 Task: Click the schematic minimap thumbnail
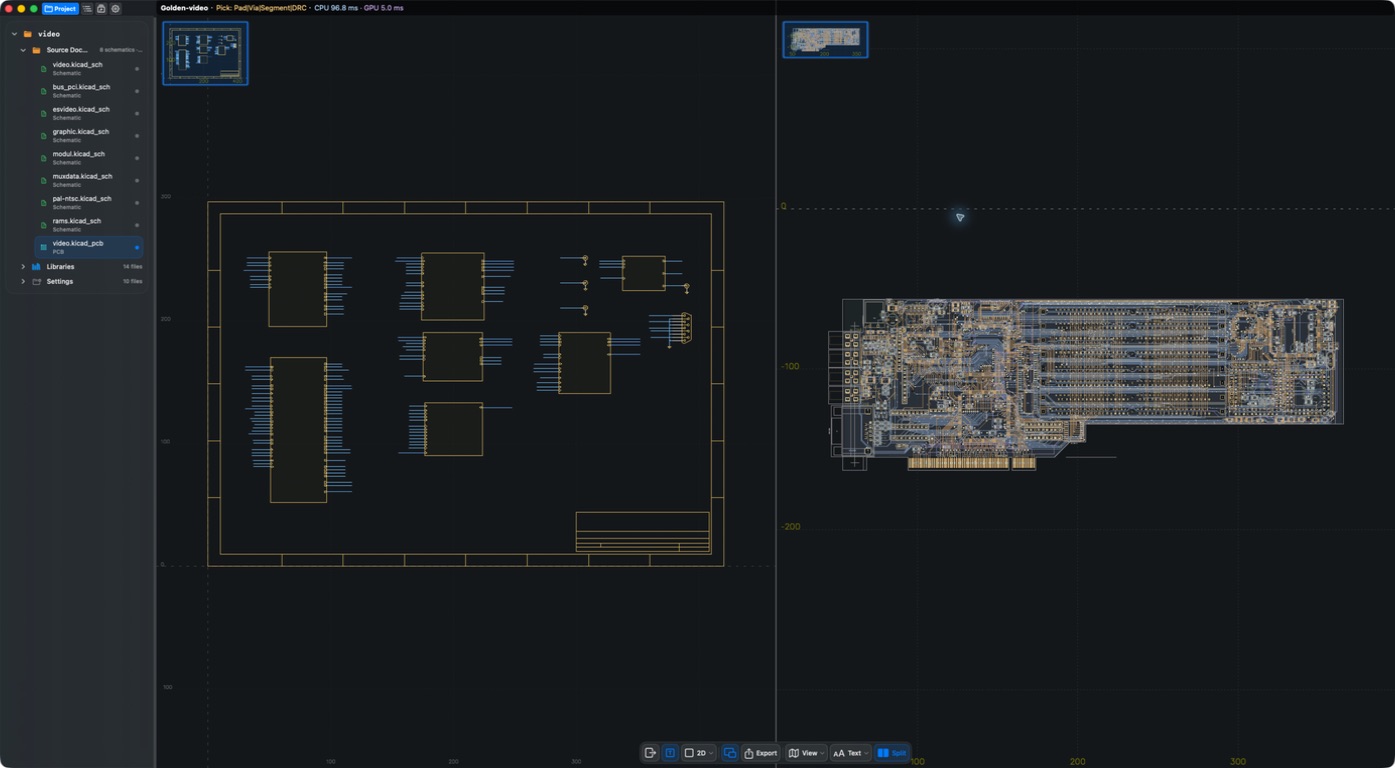pyautogui.click(x=205, y=53)
